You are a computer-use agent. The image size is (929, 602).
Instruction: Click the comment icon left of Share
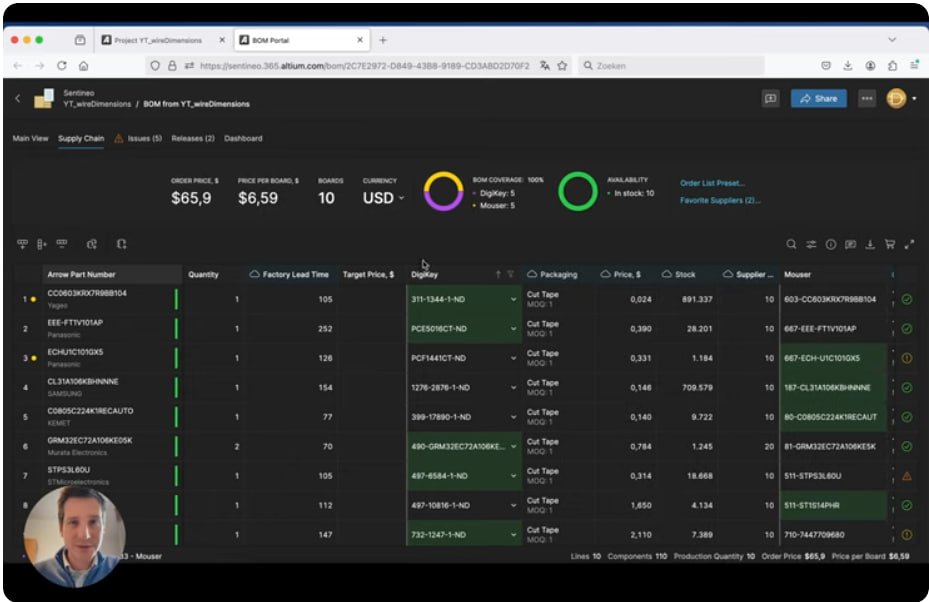(x=770, y=98)
